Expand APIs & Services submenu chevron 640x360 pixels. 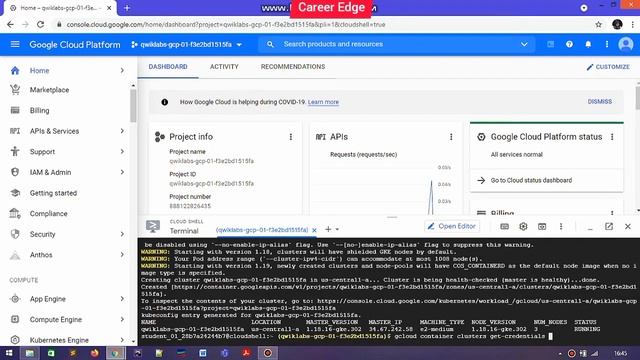click(122, 131)
